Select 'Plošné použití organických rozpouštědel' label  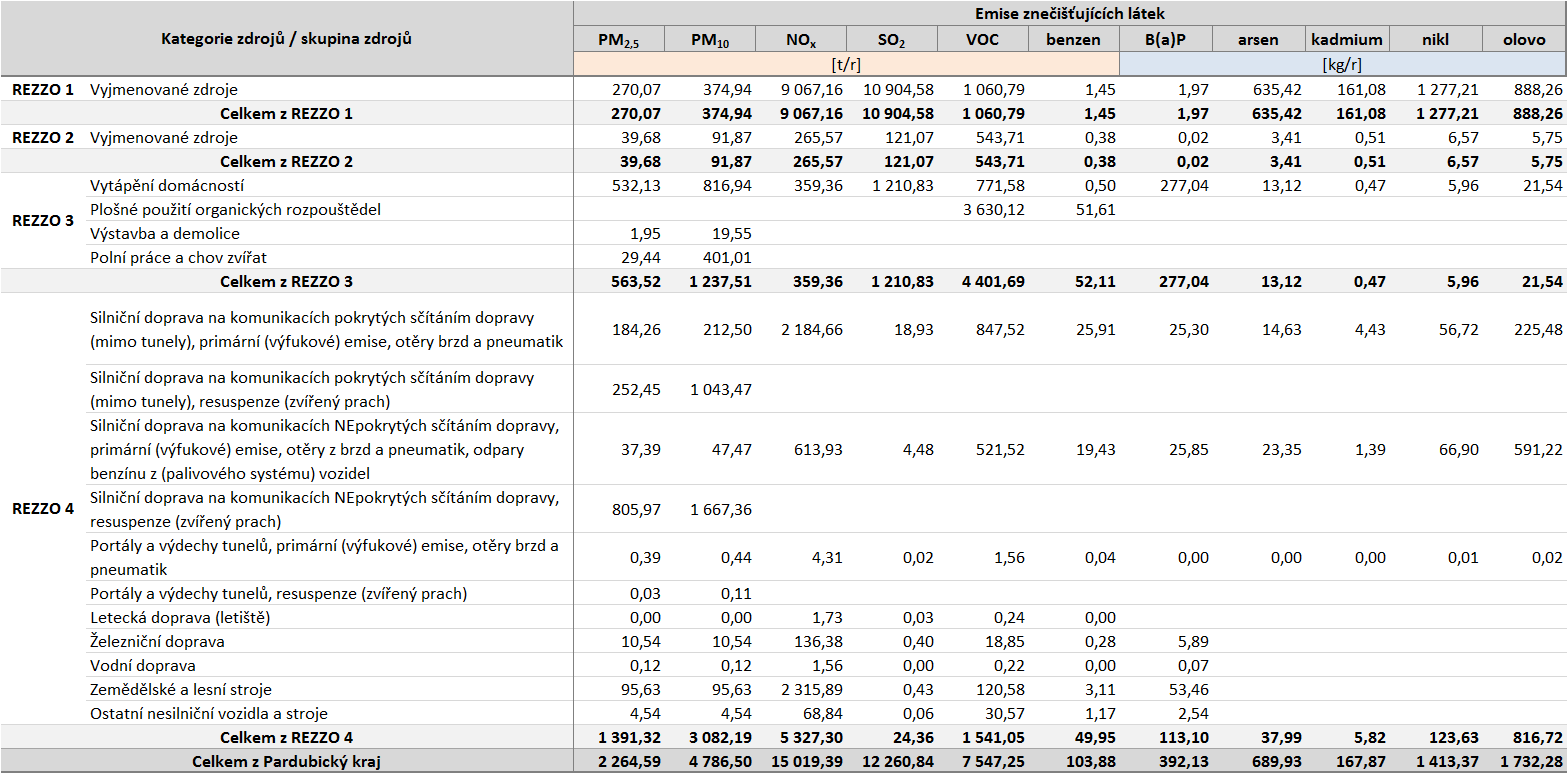(235, 209)
